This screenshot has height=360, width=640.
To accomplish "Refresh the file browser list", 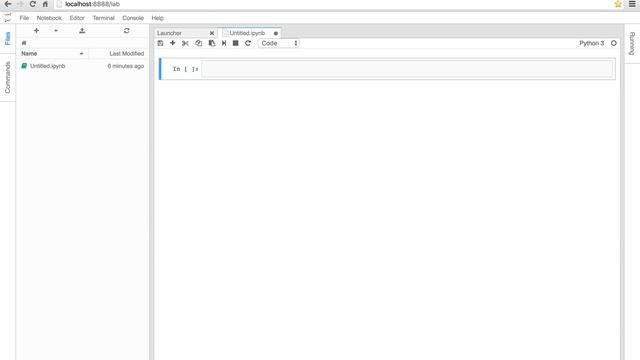I will [127, 31].
